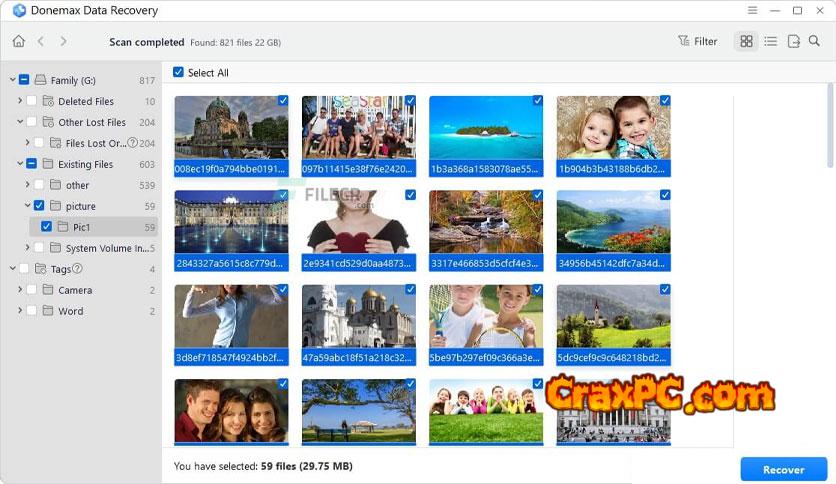Viewport: 836px width, 484px height.
Task: Uncheck the 1b3a368a1583078ae55 island image checkbox
Action: pos(538,100)
